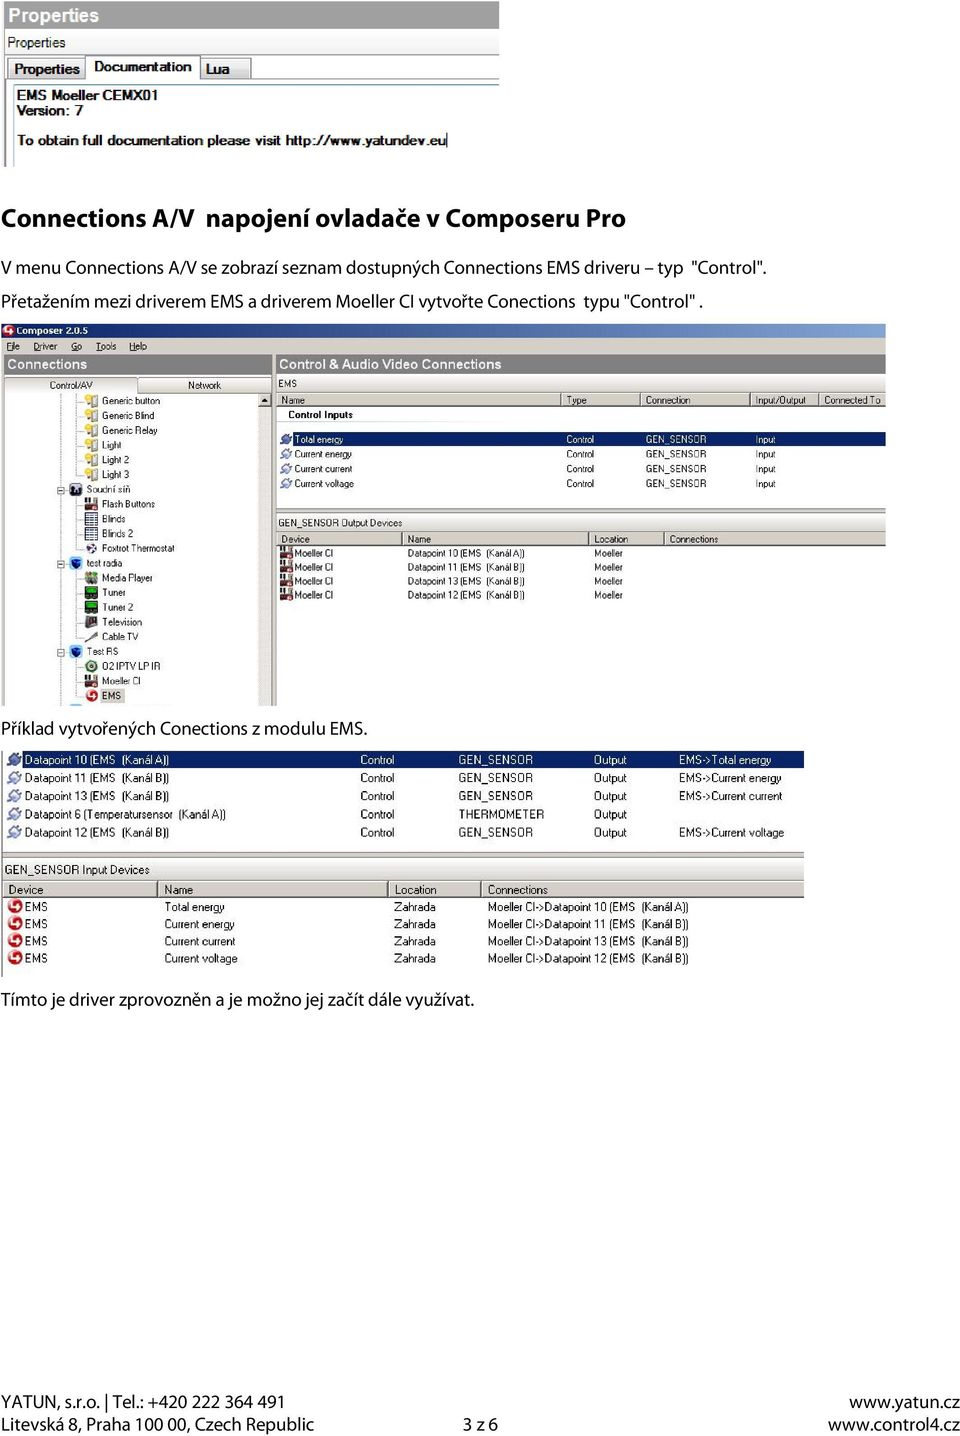Screen dimensions: 960x1436
Task: Click the Light 2 device icon
Action: (91, 460)
